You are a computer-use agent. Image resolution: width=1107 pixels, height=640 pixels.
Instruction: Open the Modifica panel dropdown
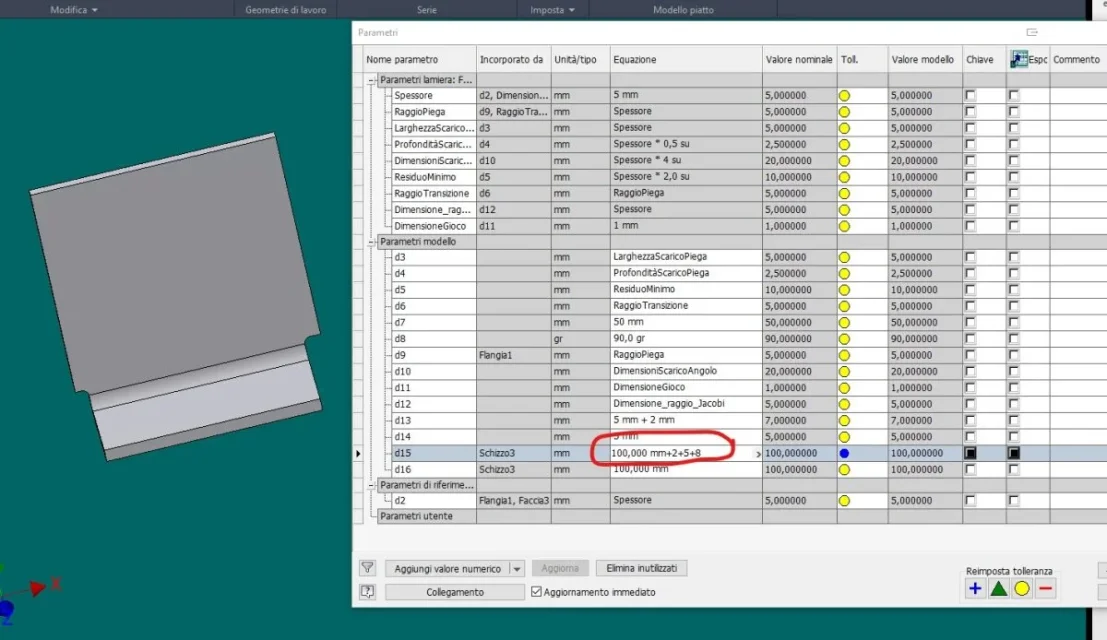point(73,10)
